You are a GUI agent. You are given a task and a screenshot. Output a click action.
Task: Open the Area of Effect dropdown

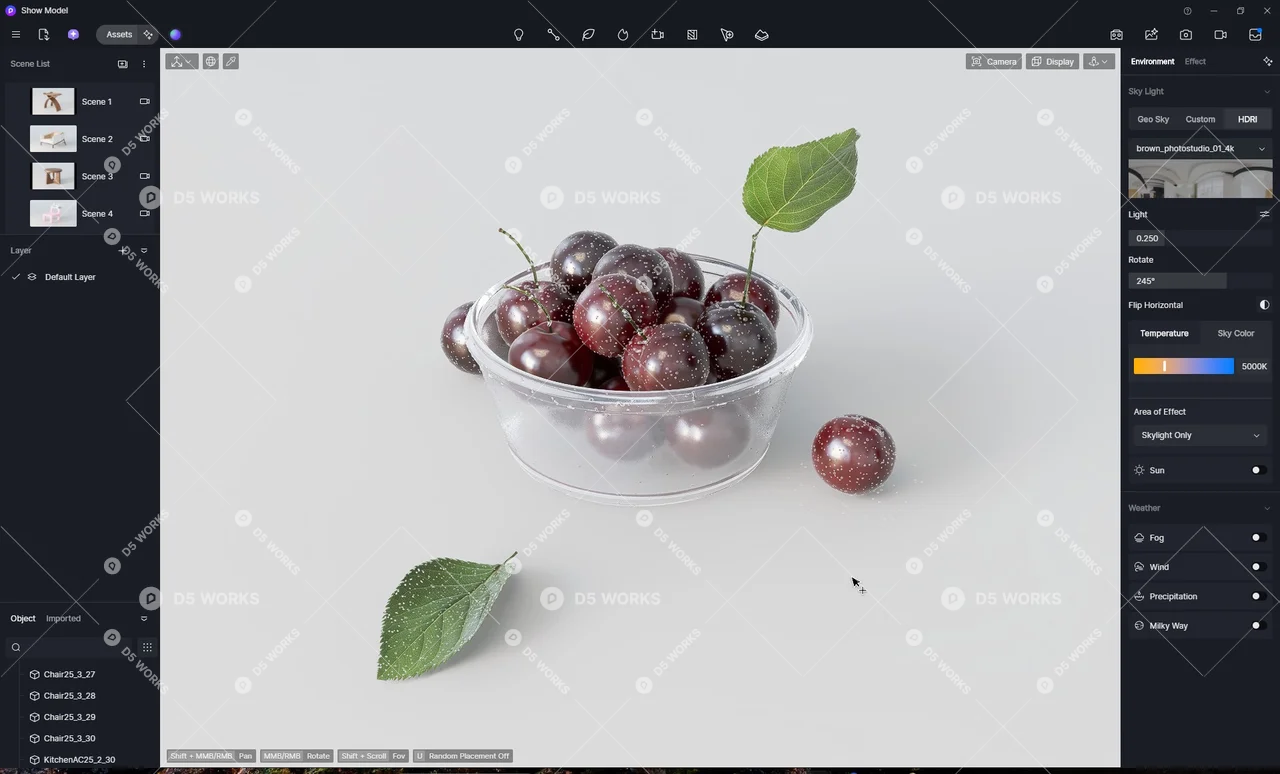[1200, 435]
